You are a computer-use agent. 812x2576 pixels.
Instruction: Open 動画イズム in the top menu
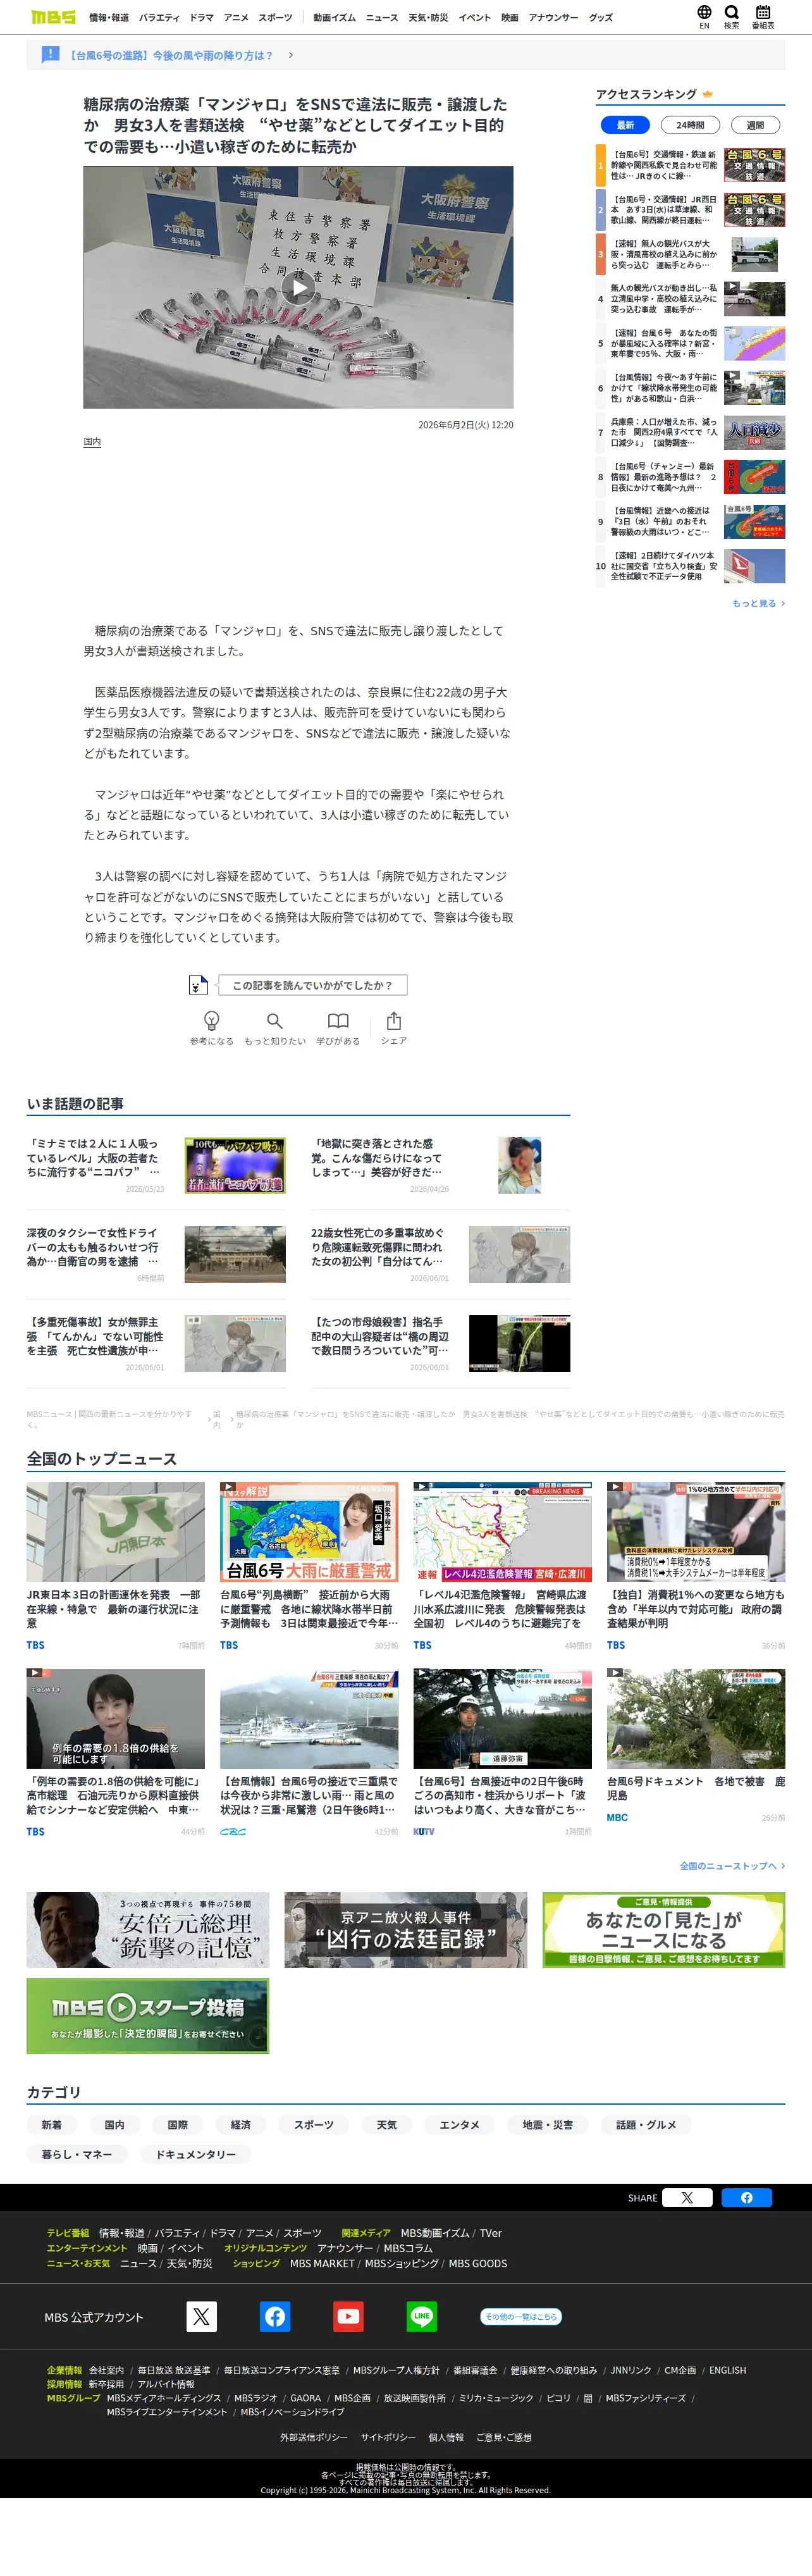click(x=334, y=17)
